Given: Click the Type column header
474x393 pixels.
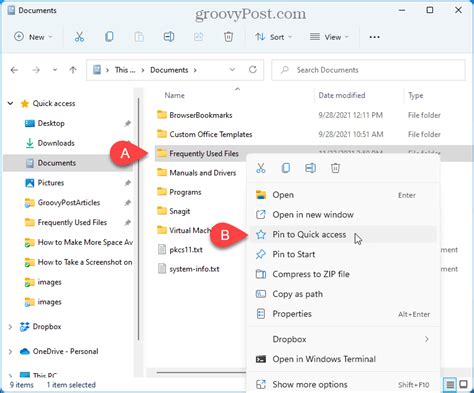Looking at the screenshot, I should coord(416,96).
